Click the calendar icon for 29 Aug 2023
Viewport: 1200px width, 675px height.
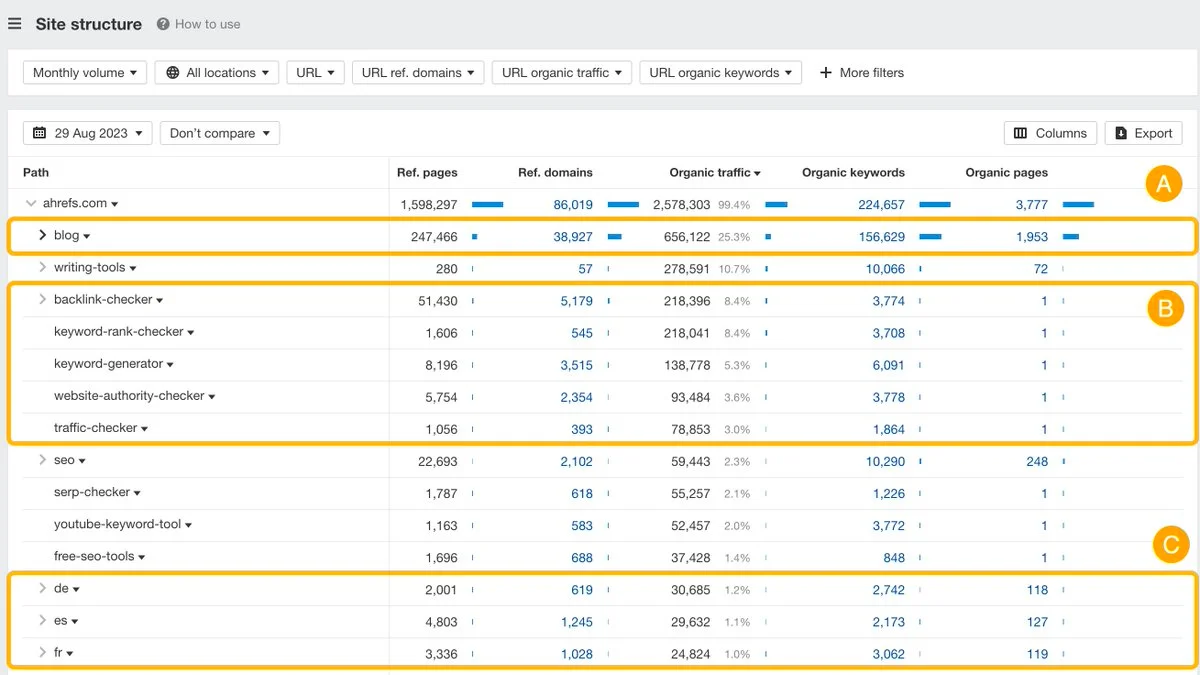coord(40,133)
